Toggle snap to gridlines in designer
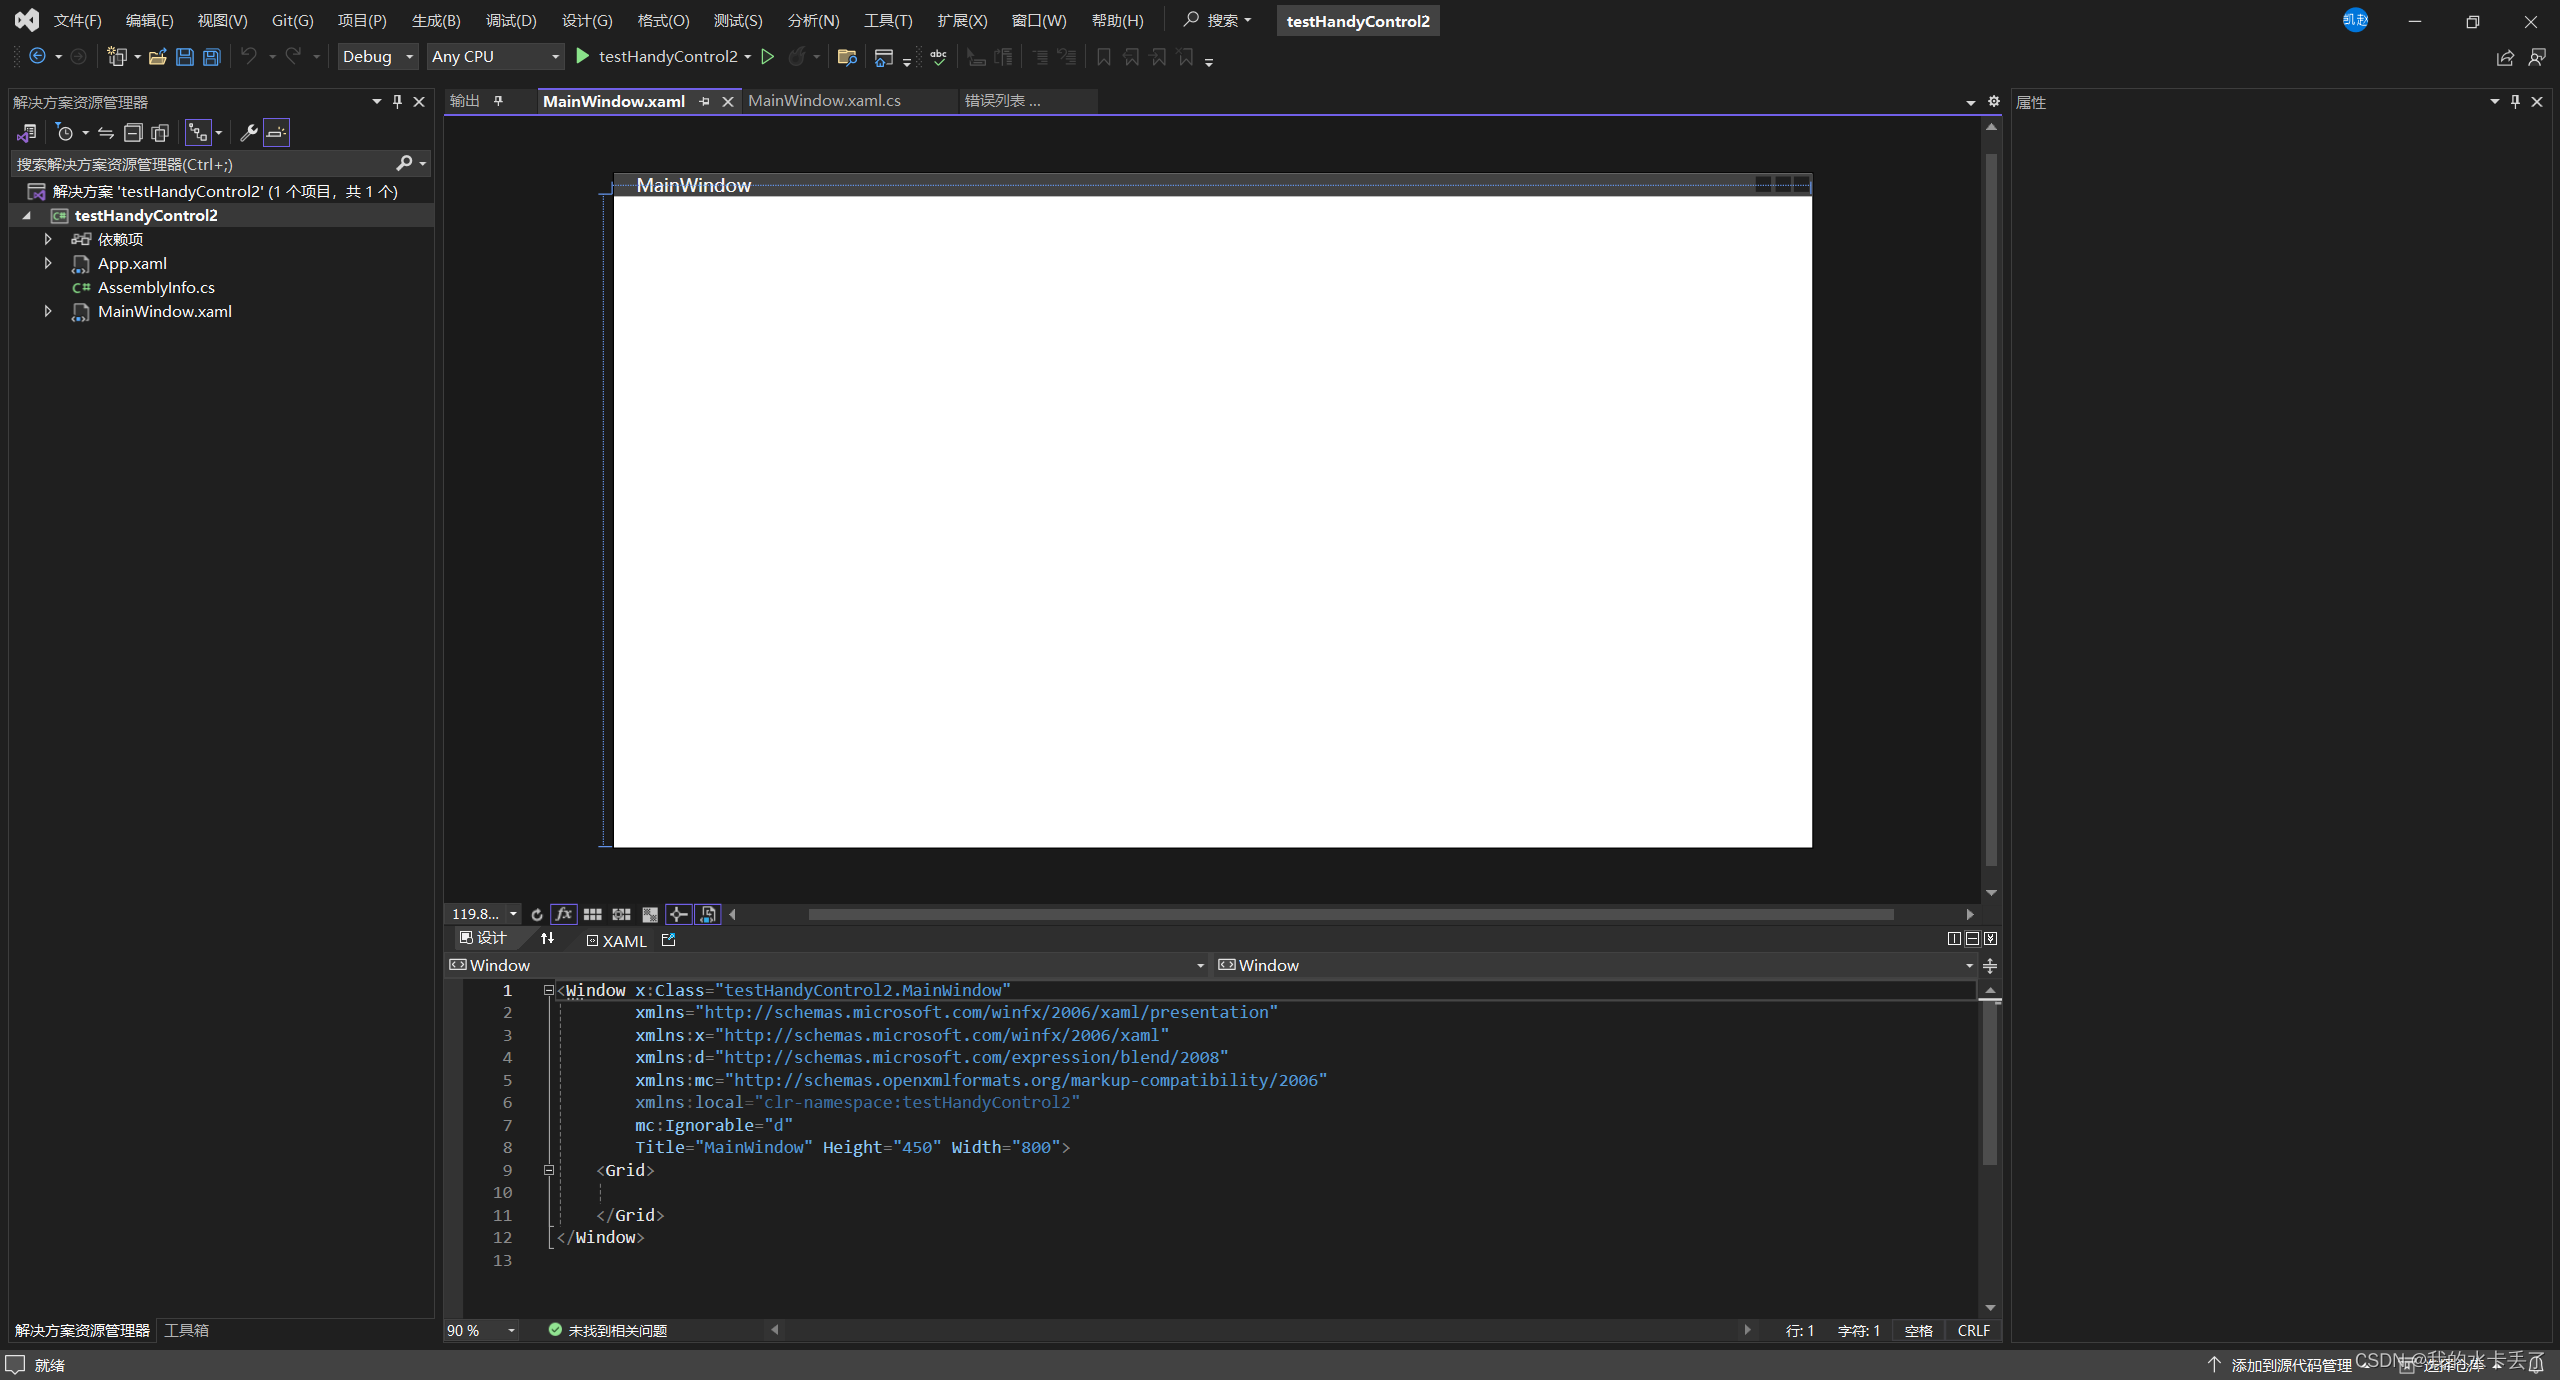2560x1380 pixels. pyautogui.click(x=621, y=914)
